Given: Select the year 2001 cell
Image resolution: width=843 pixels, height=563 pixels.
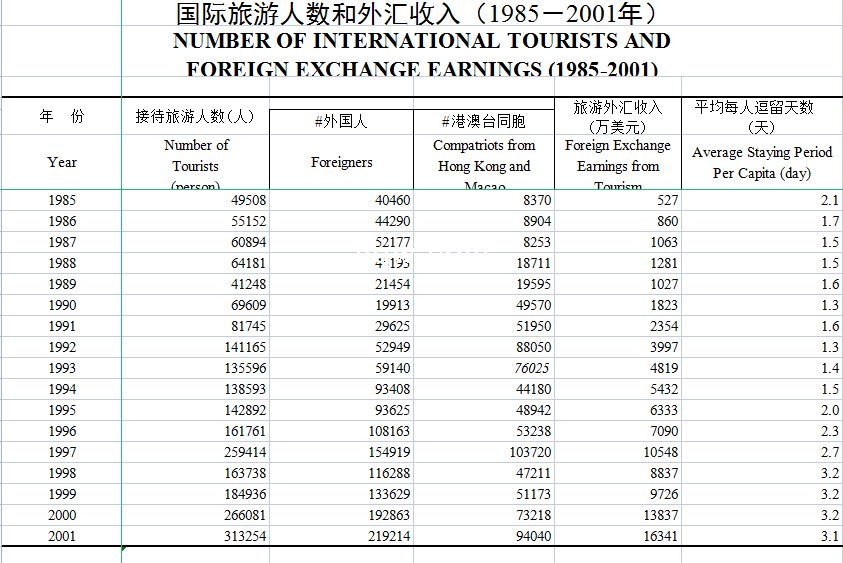Looking at the screenshot, I should click(62, 536).
